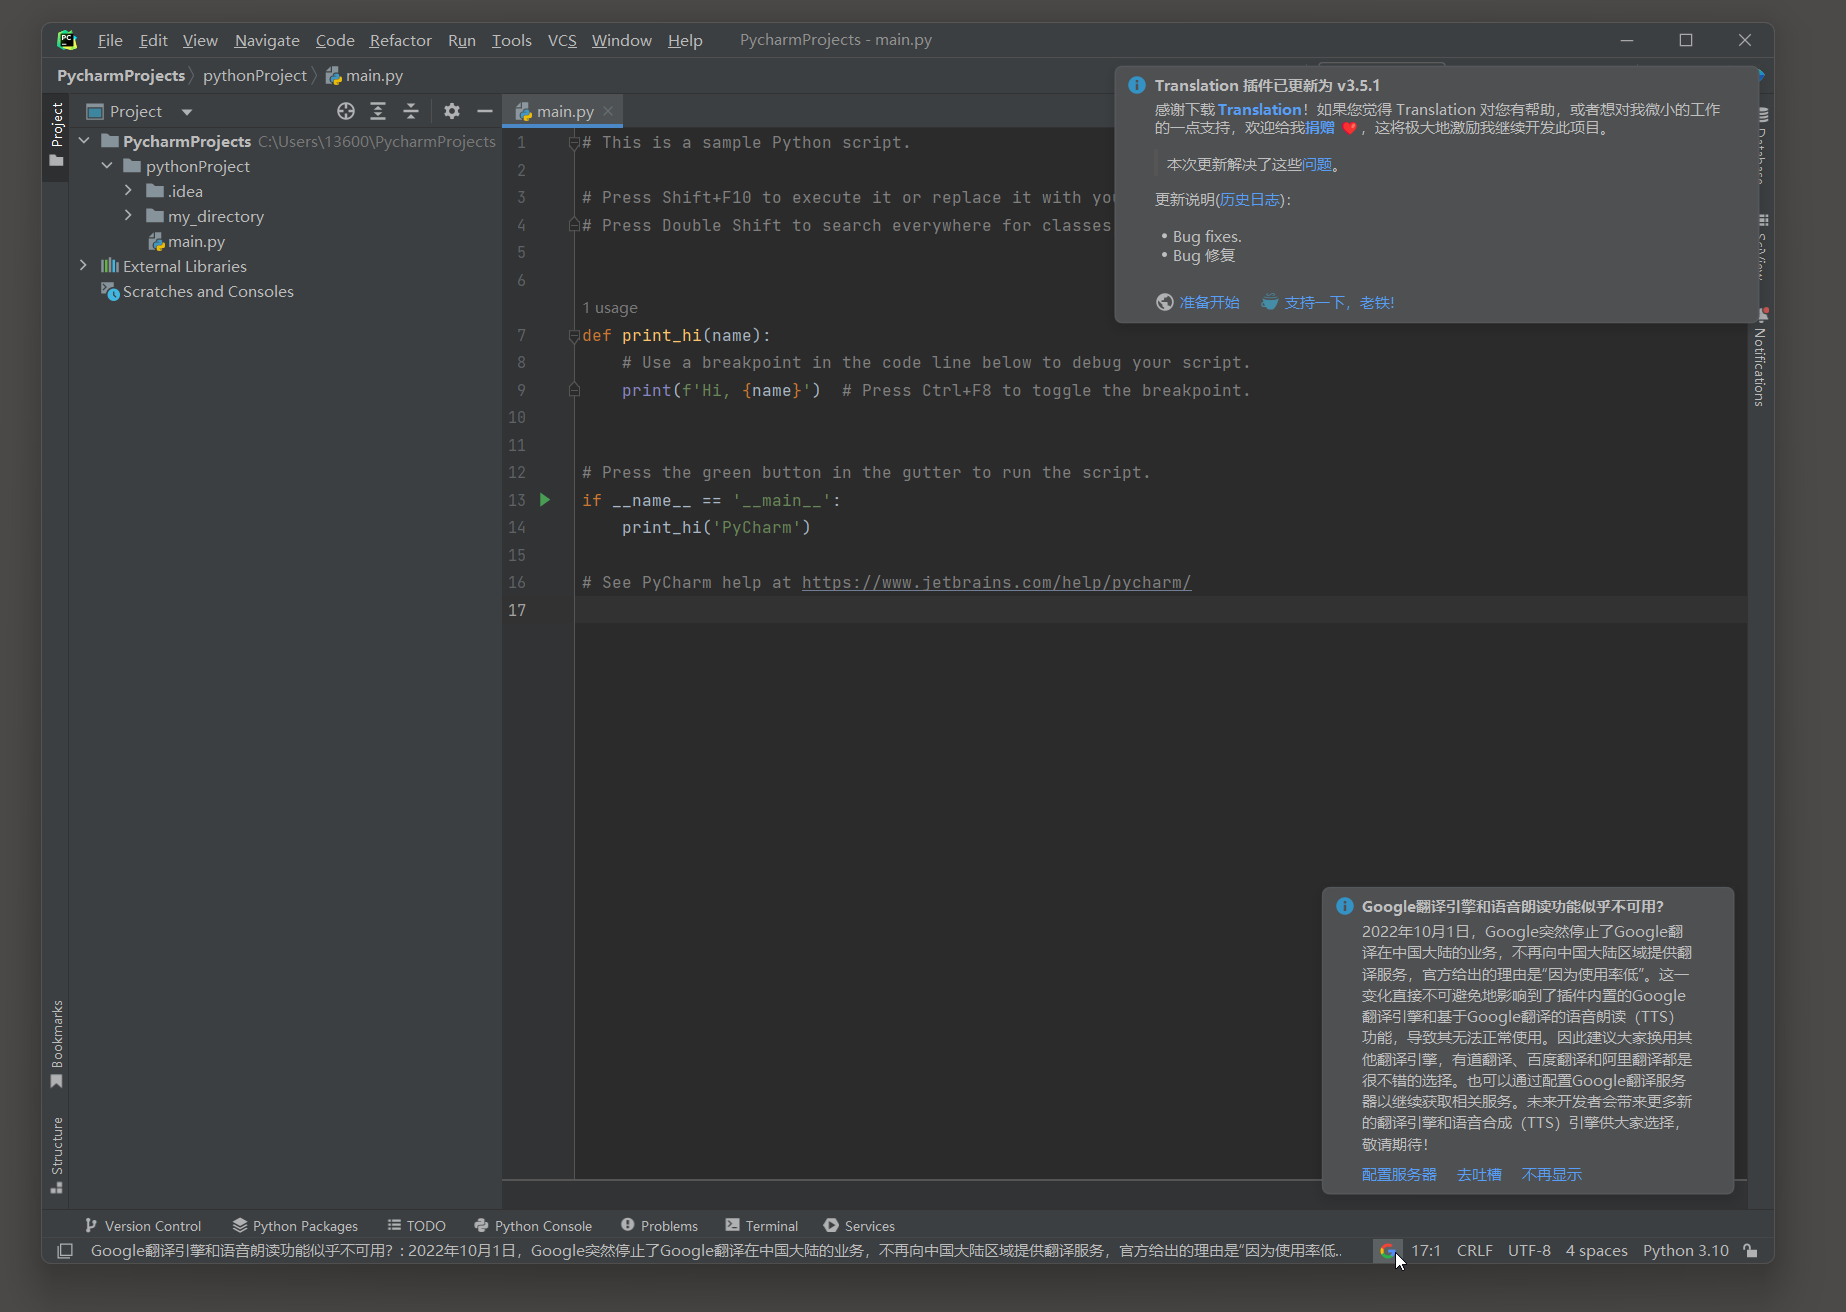Collapse All in the Project tool window
The width and height of the screenshot is (1846, 1312).
[x=411, y=111]
